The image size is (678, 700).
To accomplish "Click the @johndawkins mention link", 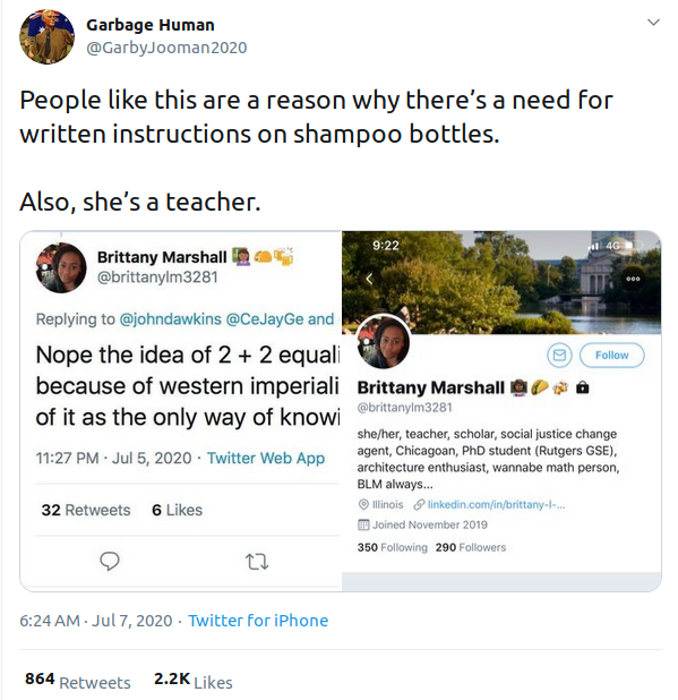I will [x=163, y=319].
